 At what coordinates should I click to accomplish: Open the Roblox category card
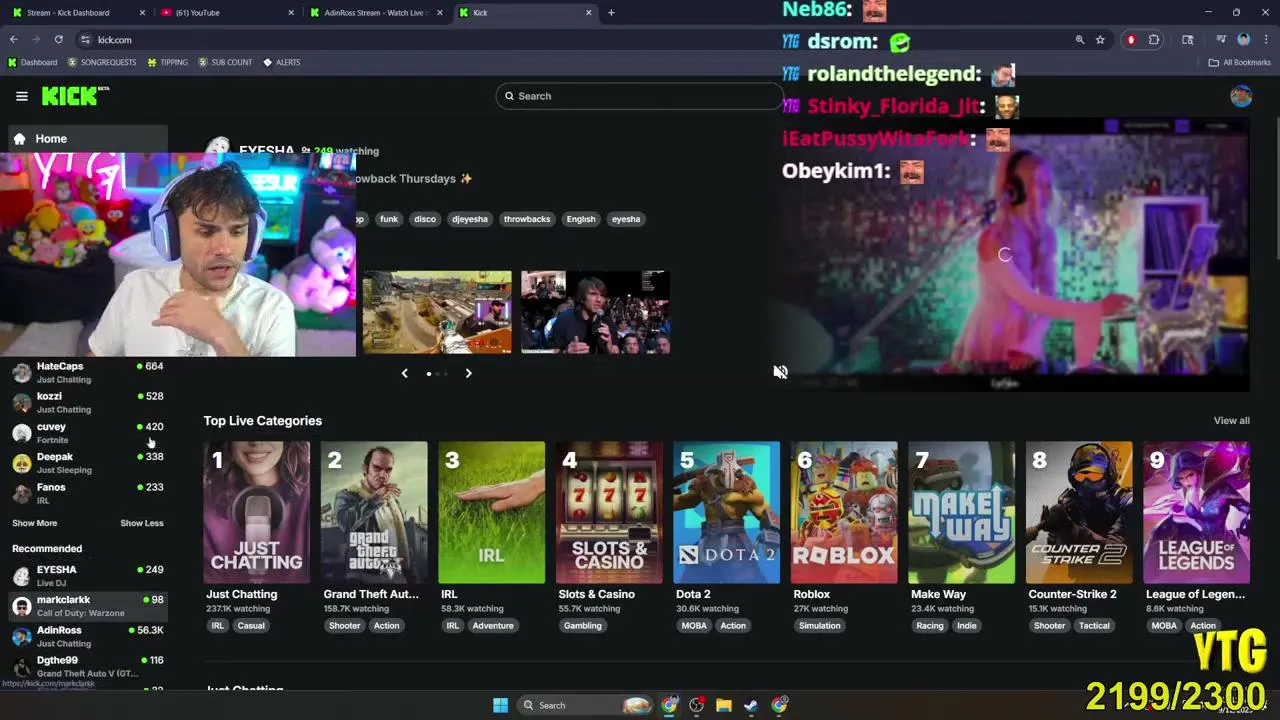pos(844,512)
